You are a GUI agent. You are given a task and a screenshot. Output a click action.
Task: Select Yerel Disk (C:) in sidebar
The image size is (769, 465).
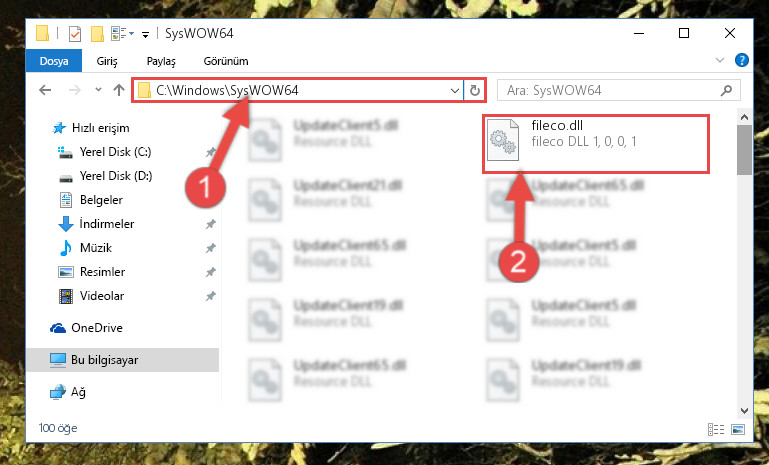click(115, 152)
